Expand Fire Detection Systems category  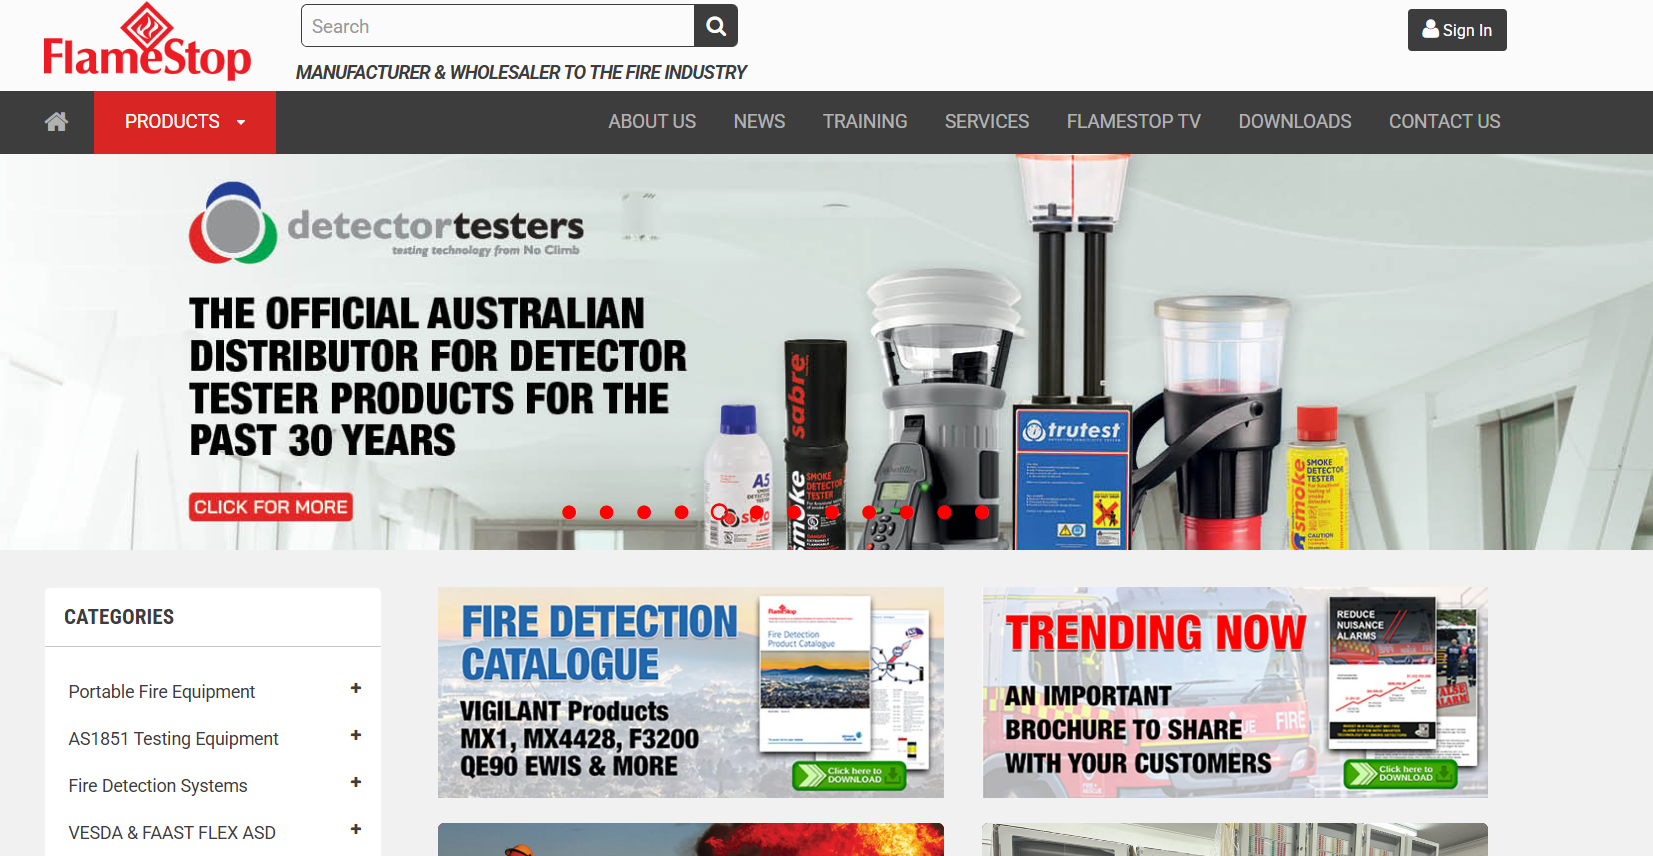(356, 782)
